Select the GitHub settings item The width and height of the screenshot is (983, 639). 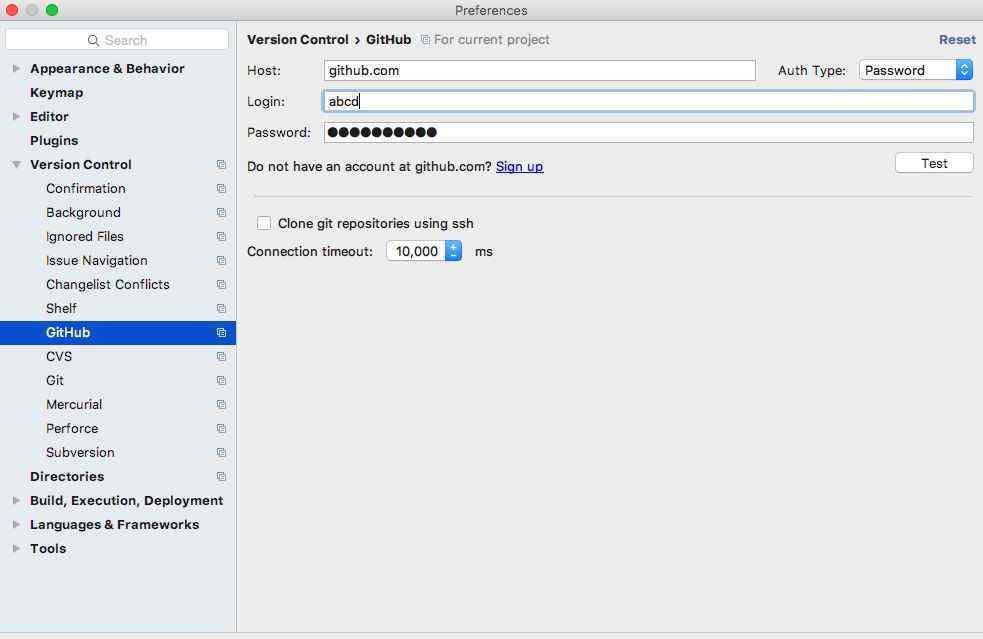(118, 332)
